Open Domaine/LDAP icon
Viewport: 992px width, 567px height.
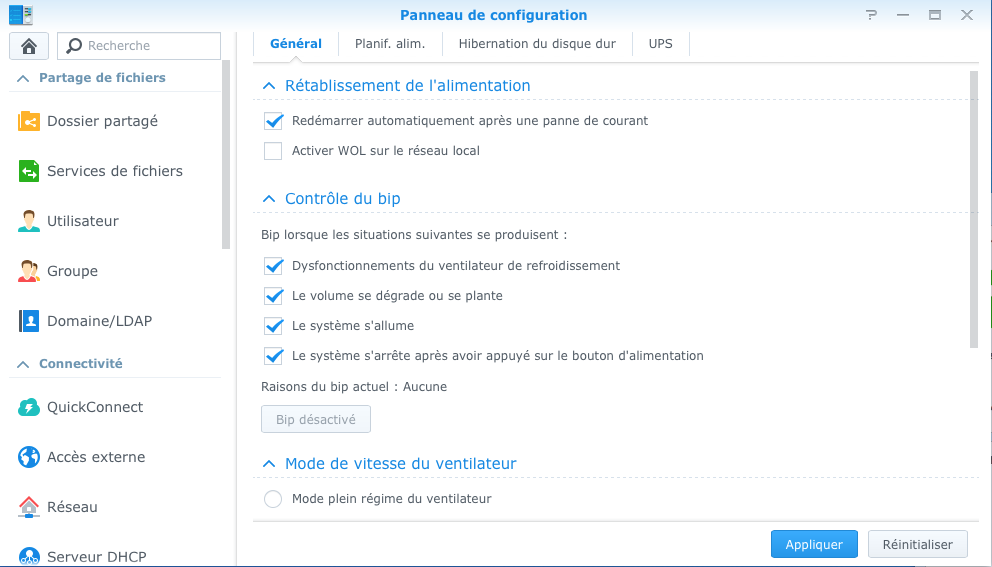tap(29, 321)
